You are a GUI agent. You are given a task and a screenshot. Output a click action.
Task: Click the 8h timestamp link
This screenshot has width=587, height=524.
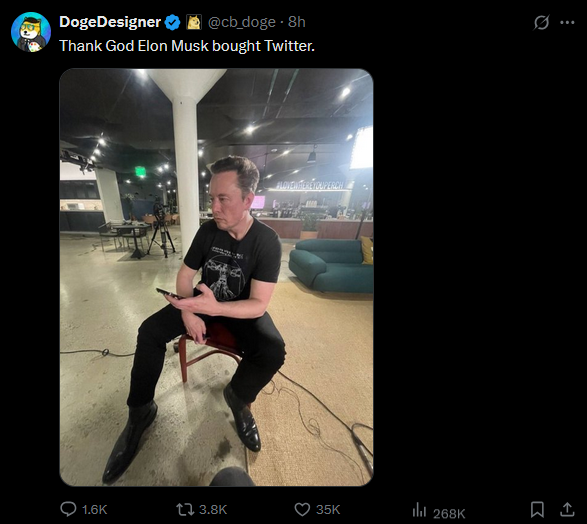[297, 22]
